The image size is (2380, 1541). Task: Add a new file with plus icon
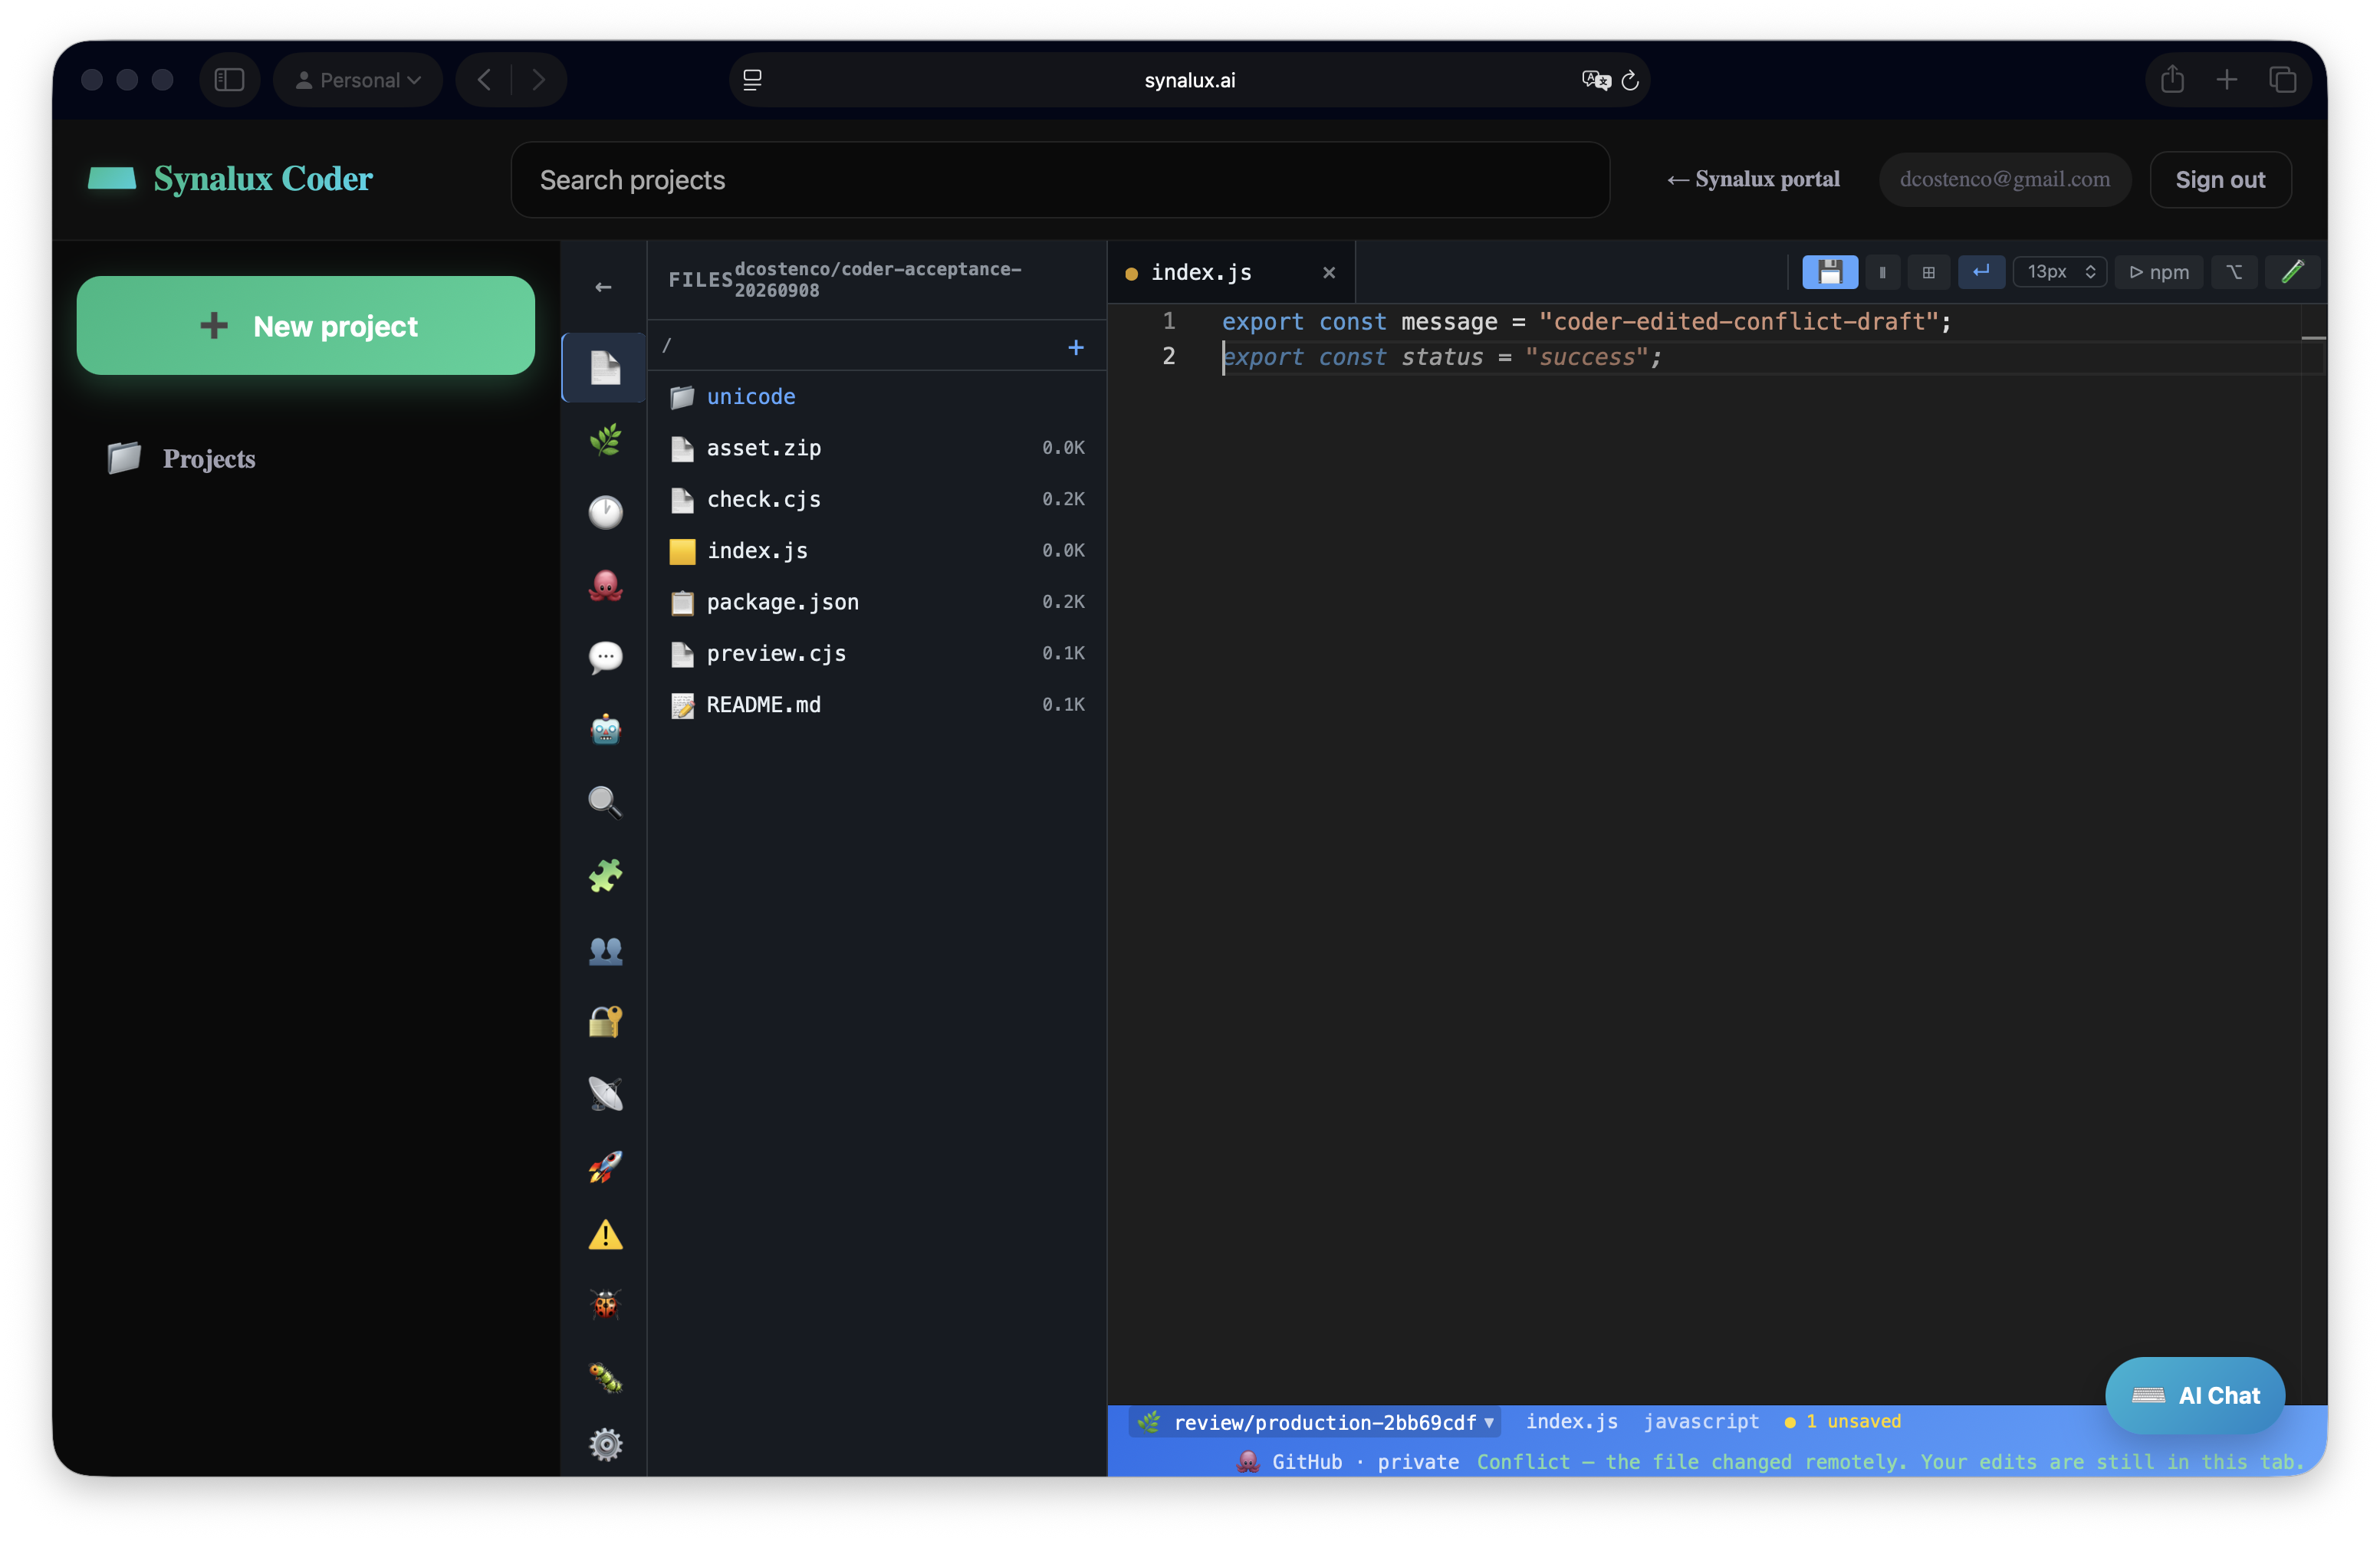pyautogui.click(x=1075, y=347)
